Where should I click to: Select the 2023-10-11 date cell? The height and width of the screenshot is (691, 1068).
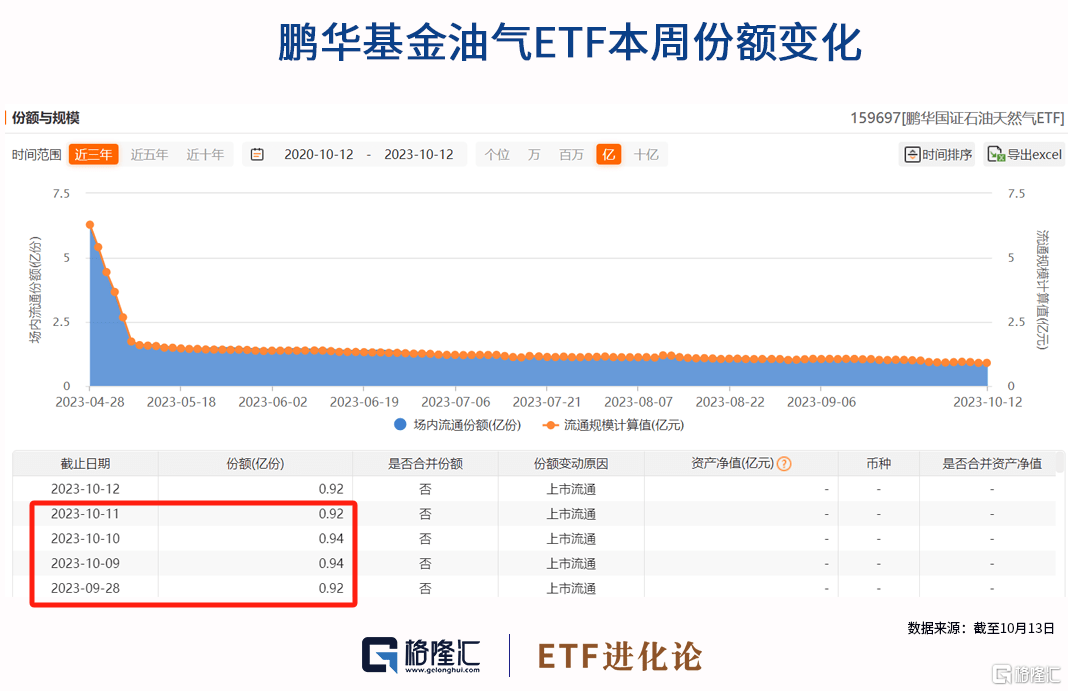85,514
